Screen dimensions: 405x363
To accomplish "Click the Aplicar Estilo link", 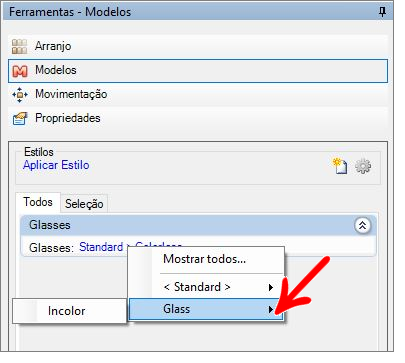I will tap(56, 165).
